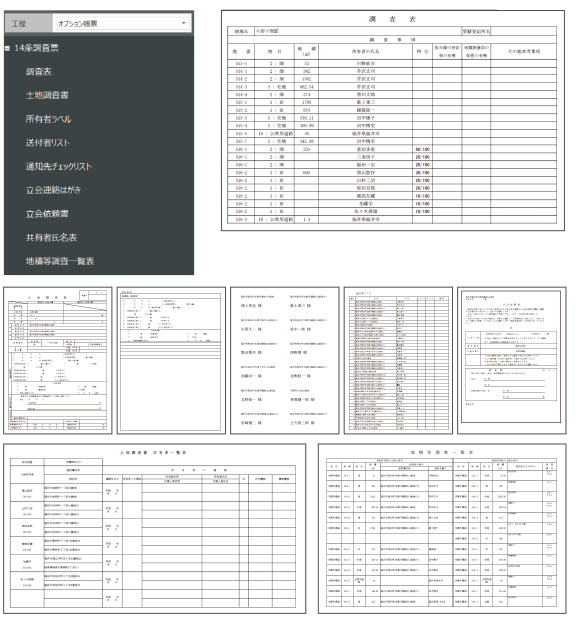This screenshot has width=580, height=627.
Task: Select 土地調査書 in the sidebar list
Action: [x=47, y=95]
